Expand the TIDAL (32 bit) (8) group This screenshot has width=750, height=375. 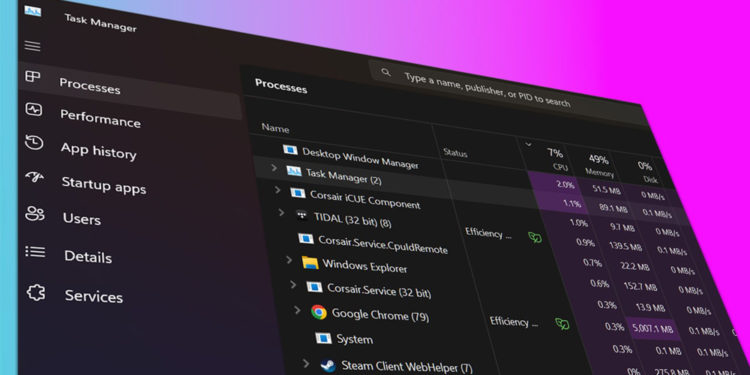pos(281,212)
